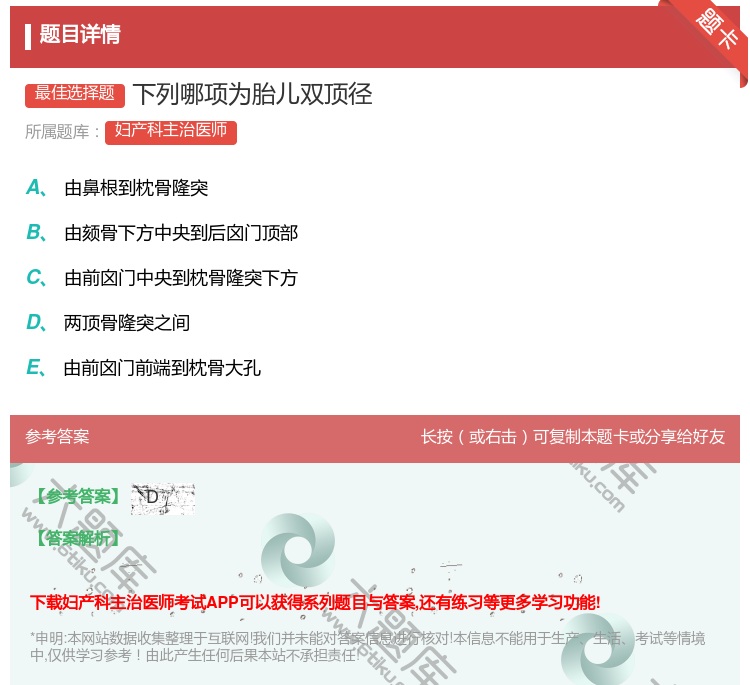Viewport: 750px width, 685px height.
Task: Click the 题卡 corner ribbon
Action: click(x=716, y=32)
